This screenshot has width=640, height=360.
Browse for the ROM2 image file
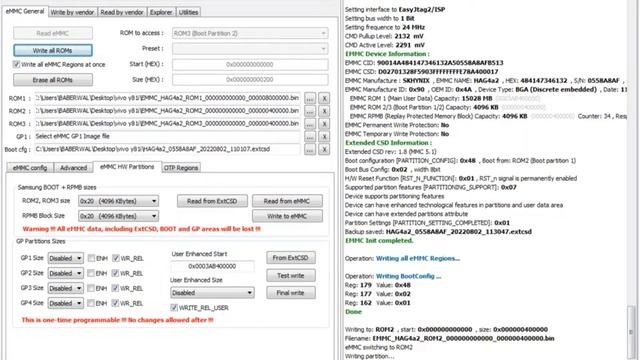[x=310, y=111]
